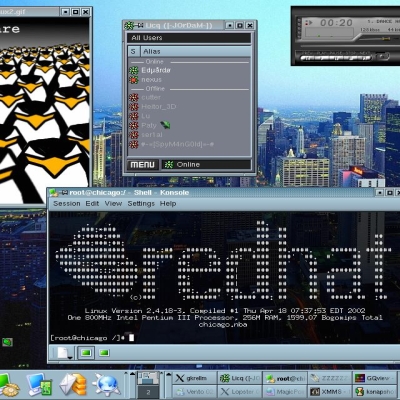
Task: Select offline contact serial in Licq
Action: [152, 135]
